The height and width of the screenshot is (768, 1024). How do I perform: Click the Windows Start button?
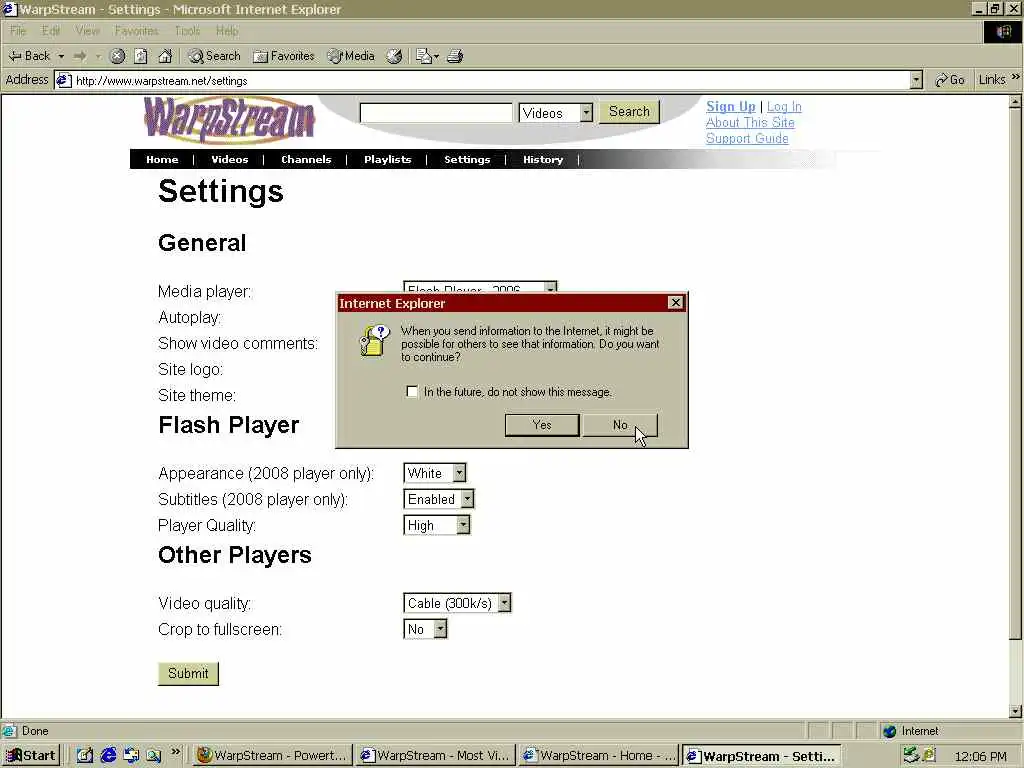pos(31,756)
